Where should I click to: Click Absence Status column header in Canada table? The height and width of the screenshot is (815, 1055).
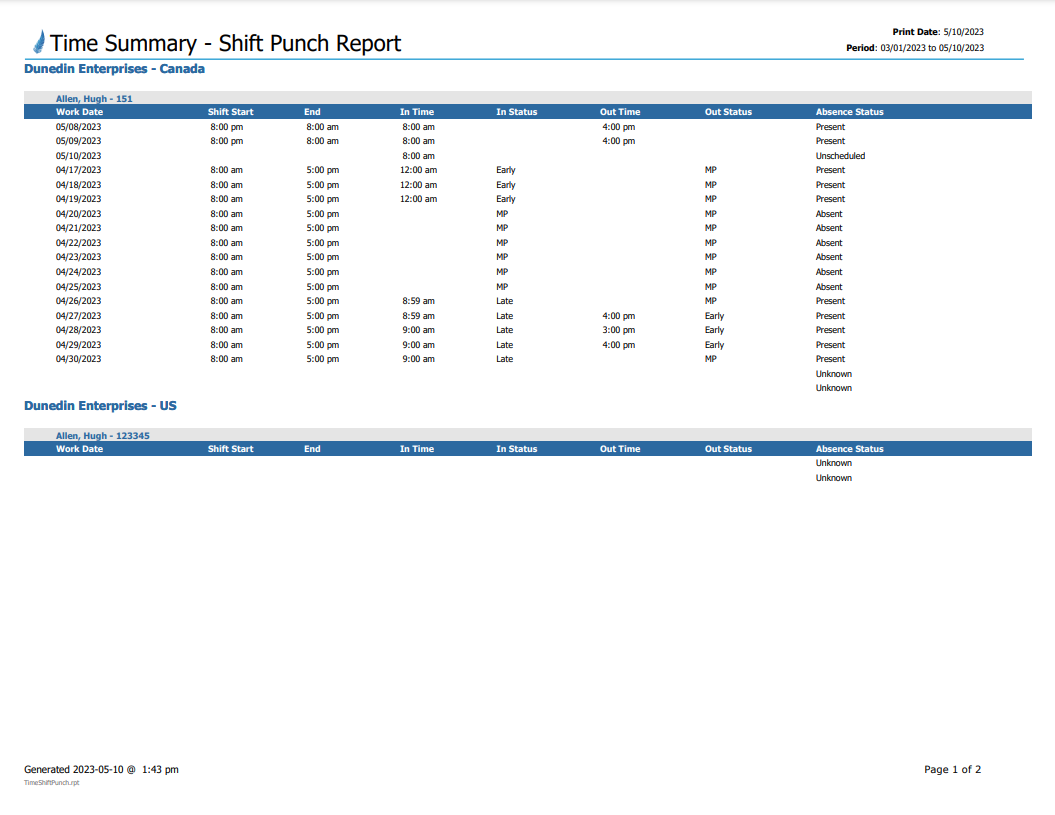[x=849, y=112]
